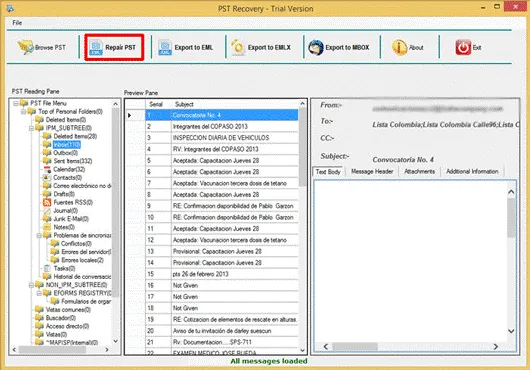Collapse the NON_IPM_SUBTREE tree node

(31, 285)
